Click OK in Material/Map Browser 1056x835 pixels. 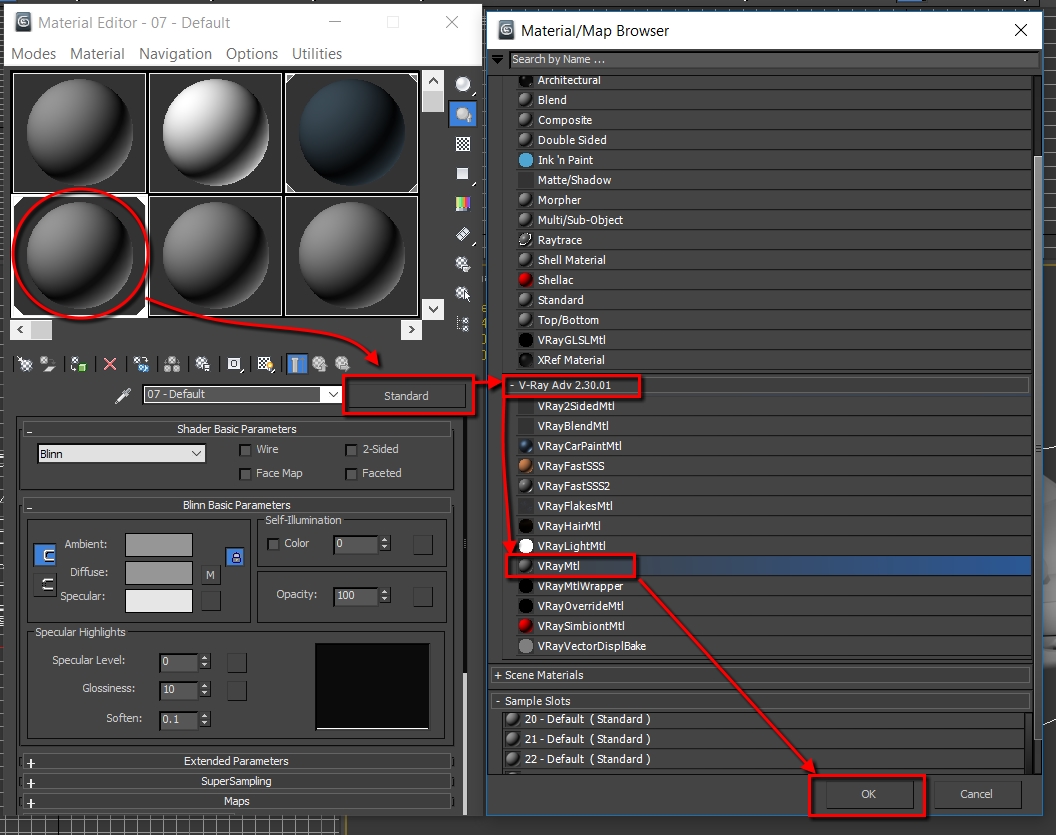(868, 794)
